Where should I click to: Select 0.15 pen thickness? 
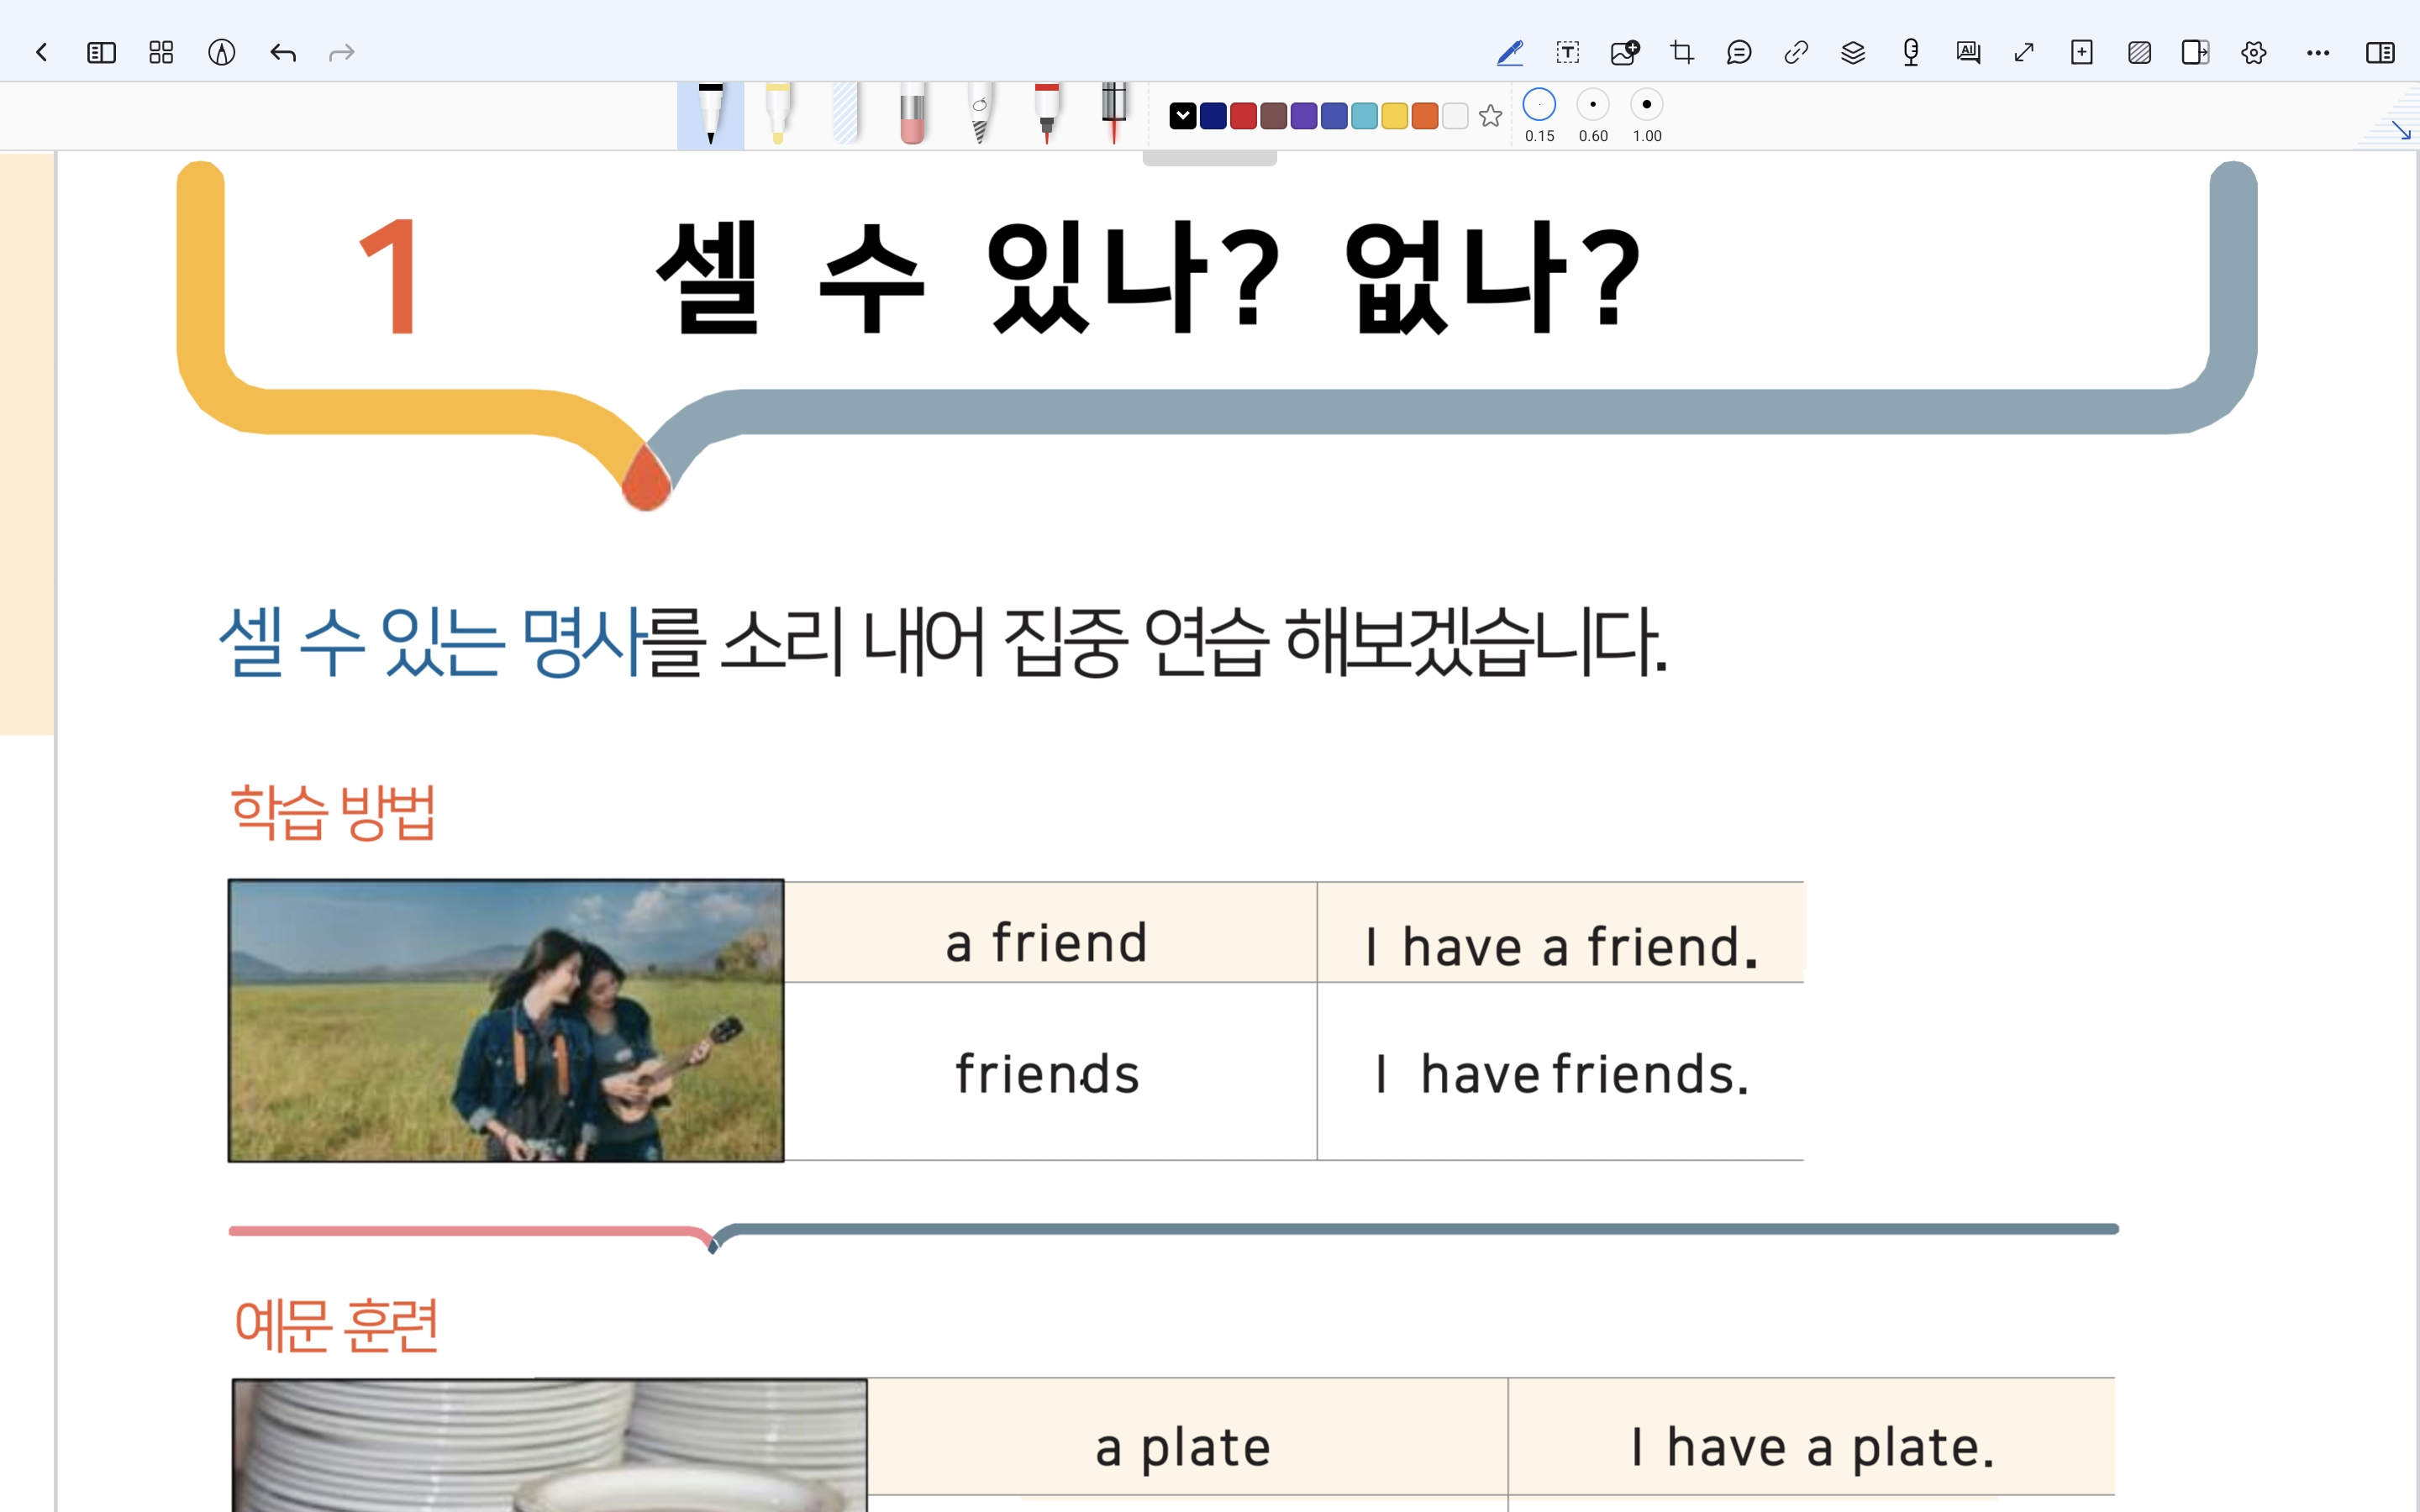click(x=1539, y=105)
